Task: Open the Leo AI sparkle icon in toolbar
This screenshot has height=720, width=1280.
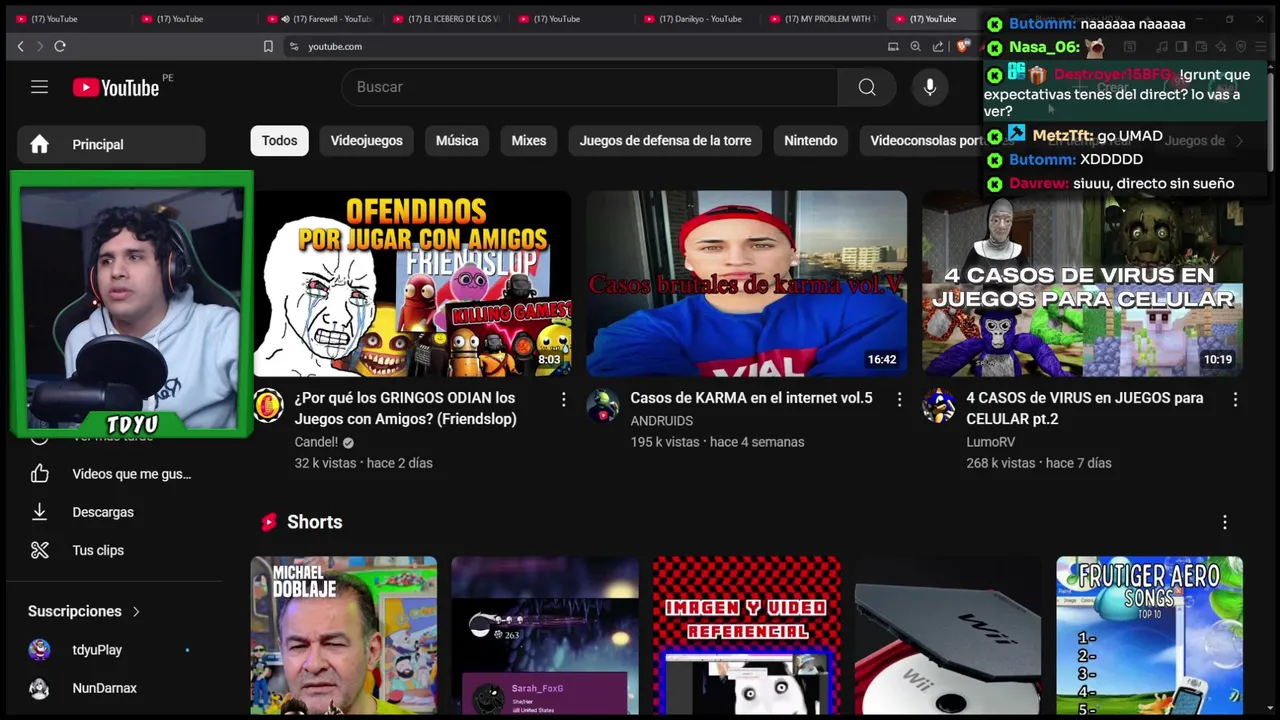Action: [x=1221, y=46]
